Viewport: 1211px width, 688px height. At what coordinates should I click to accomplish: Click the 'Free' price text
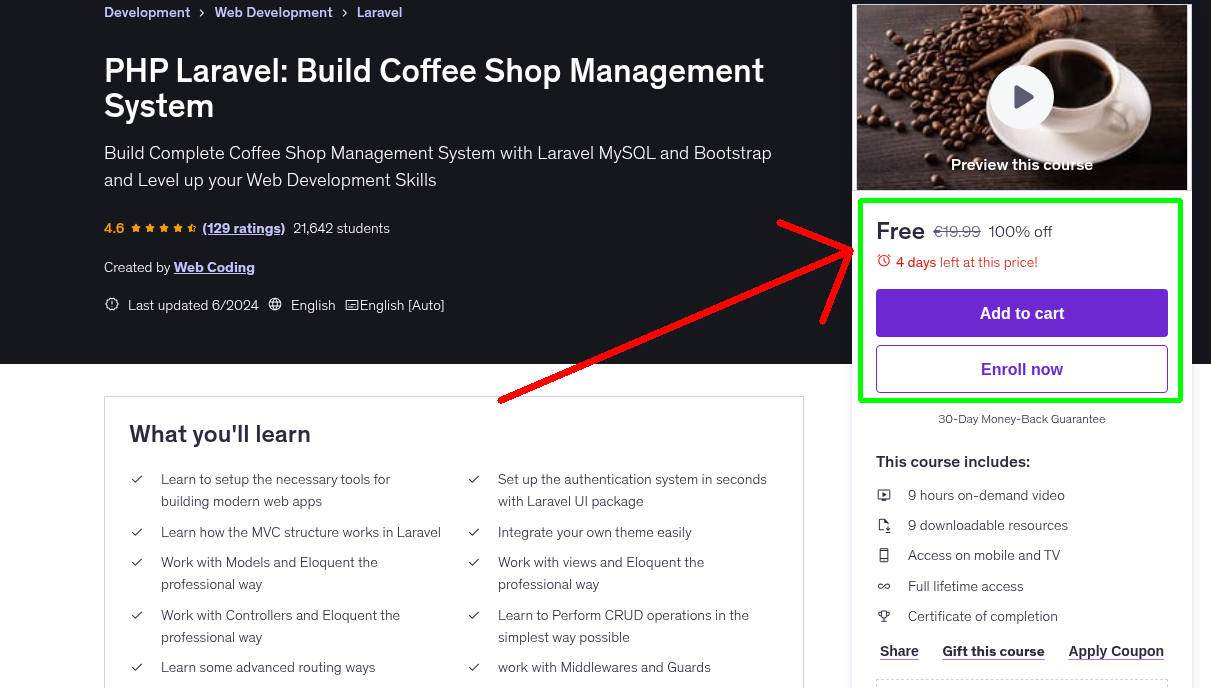click(900, 231)
